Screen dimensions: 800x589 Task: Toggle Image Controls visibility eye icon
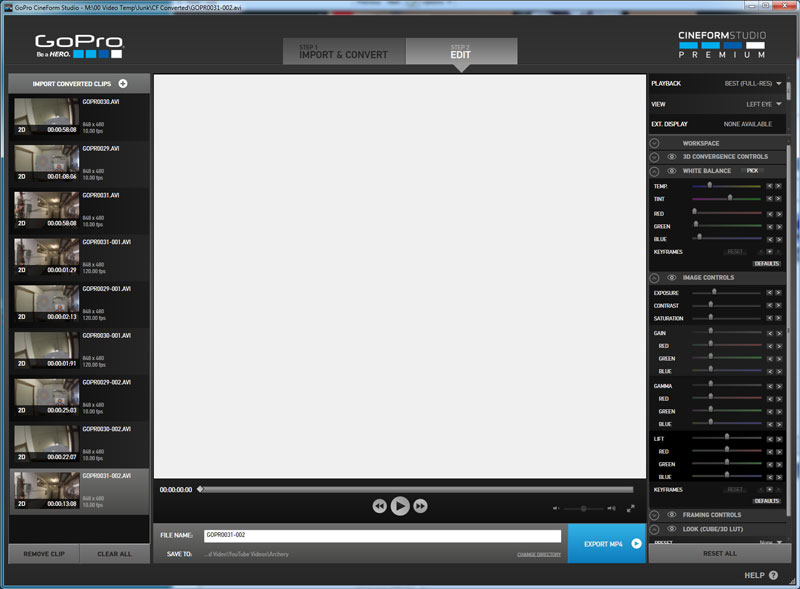coord(671,278)
